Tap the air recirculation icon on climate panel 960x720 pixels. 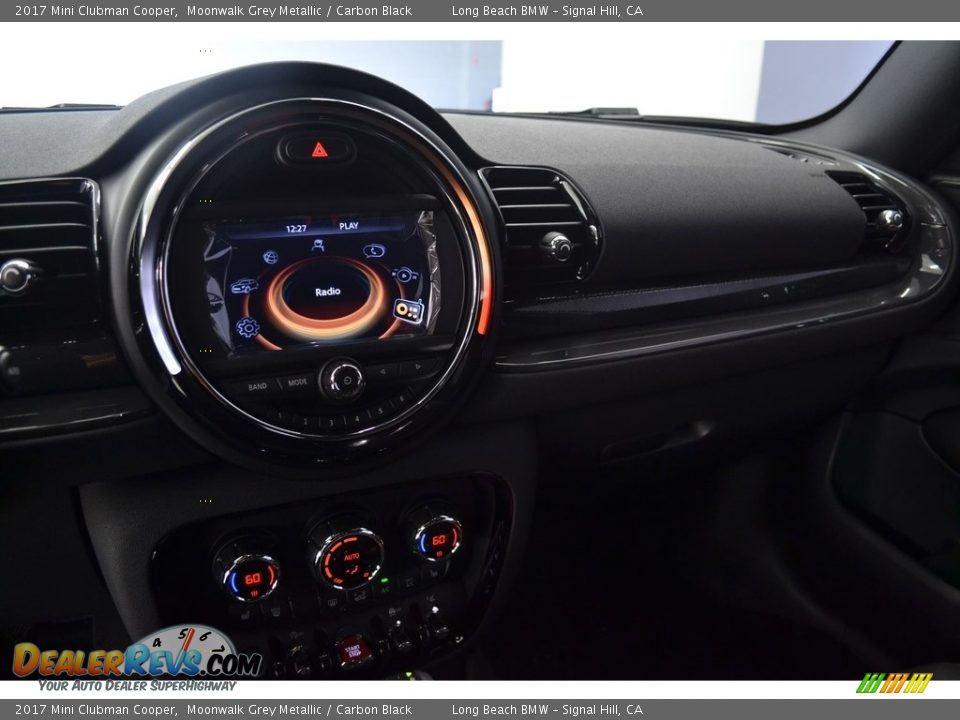point(360,596)
